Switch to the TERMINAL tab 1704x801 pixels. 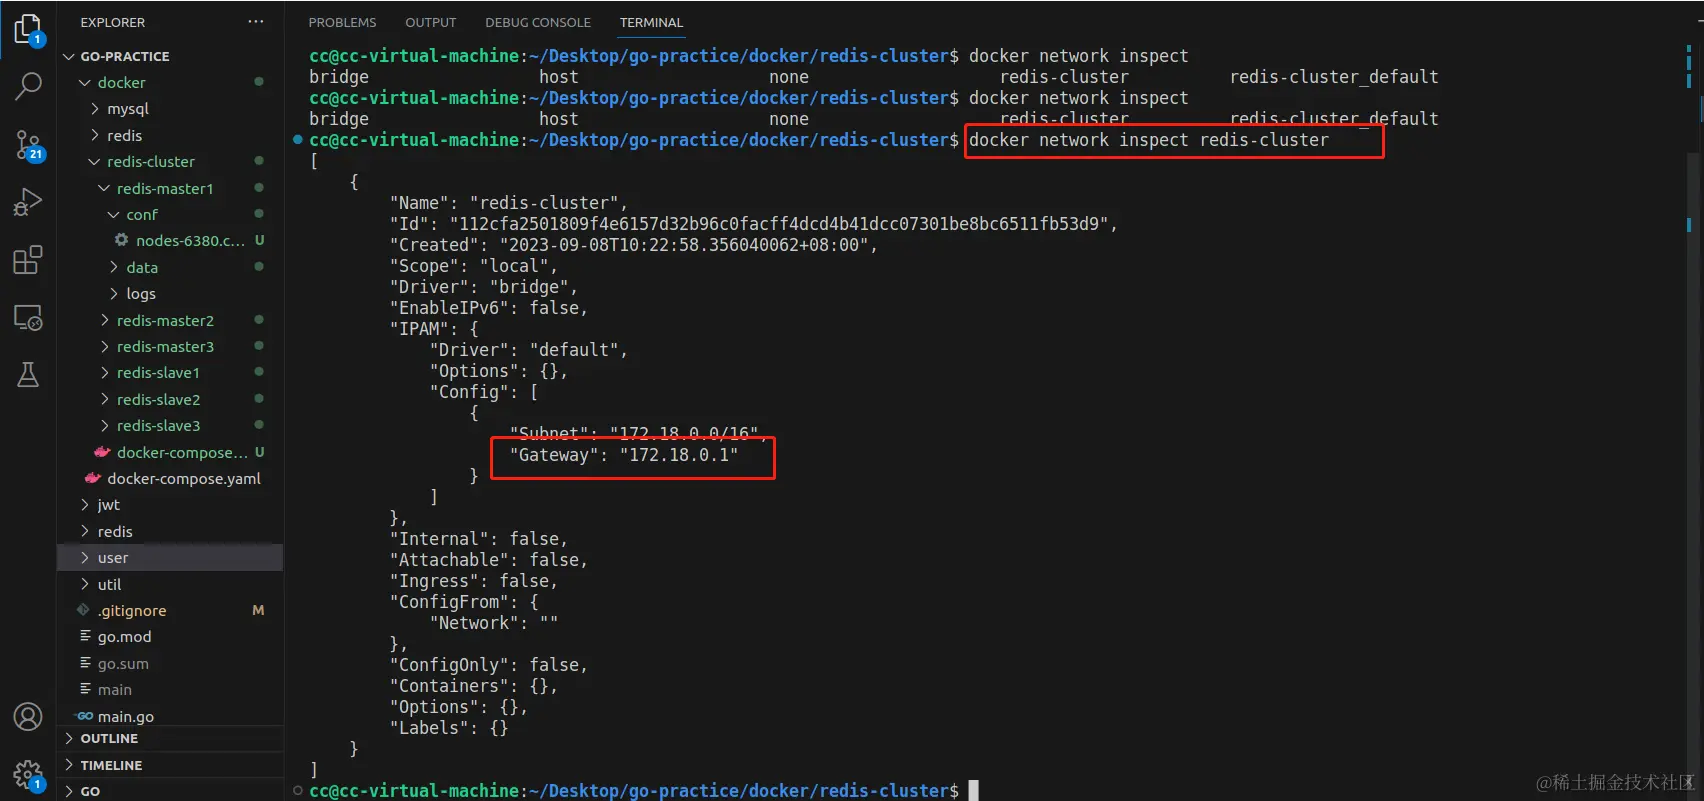point(651,22)
